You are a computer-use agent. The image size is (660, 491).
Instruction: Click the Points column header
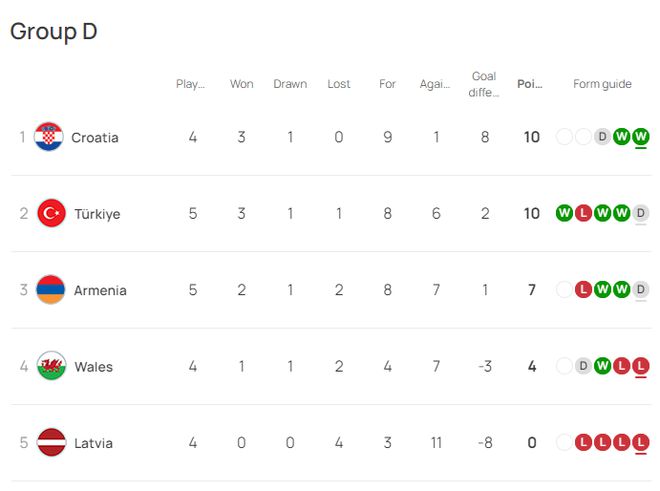530,84
